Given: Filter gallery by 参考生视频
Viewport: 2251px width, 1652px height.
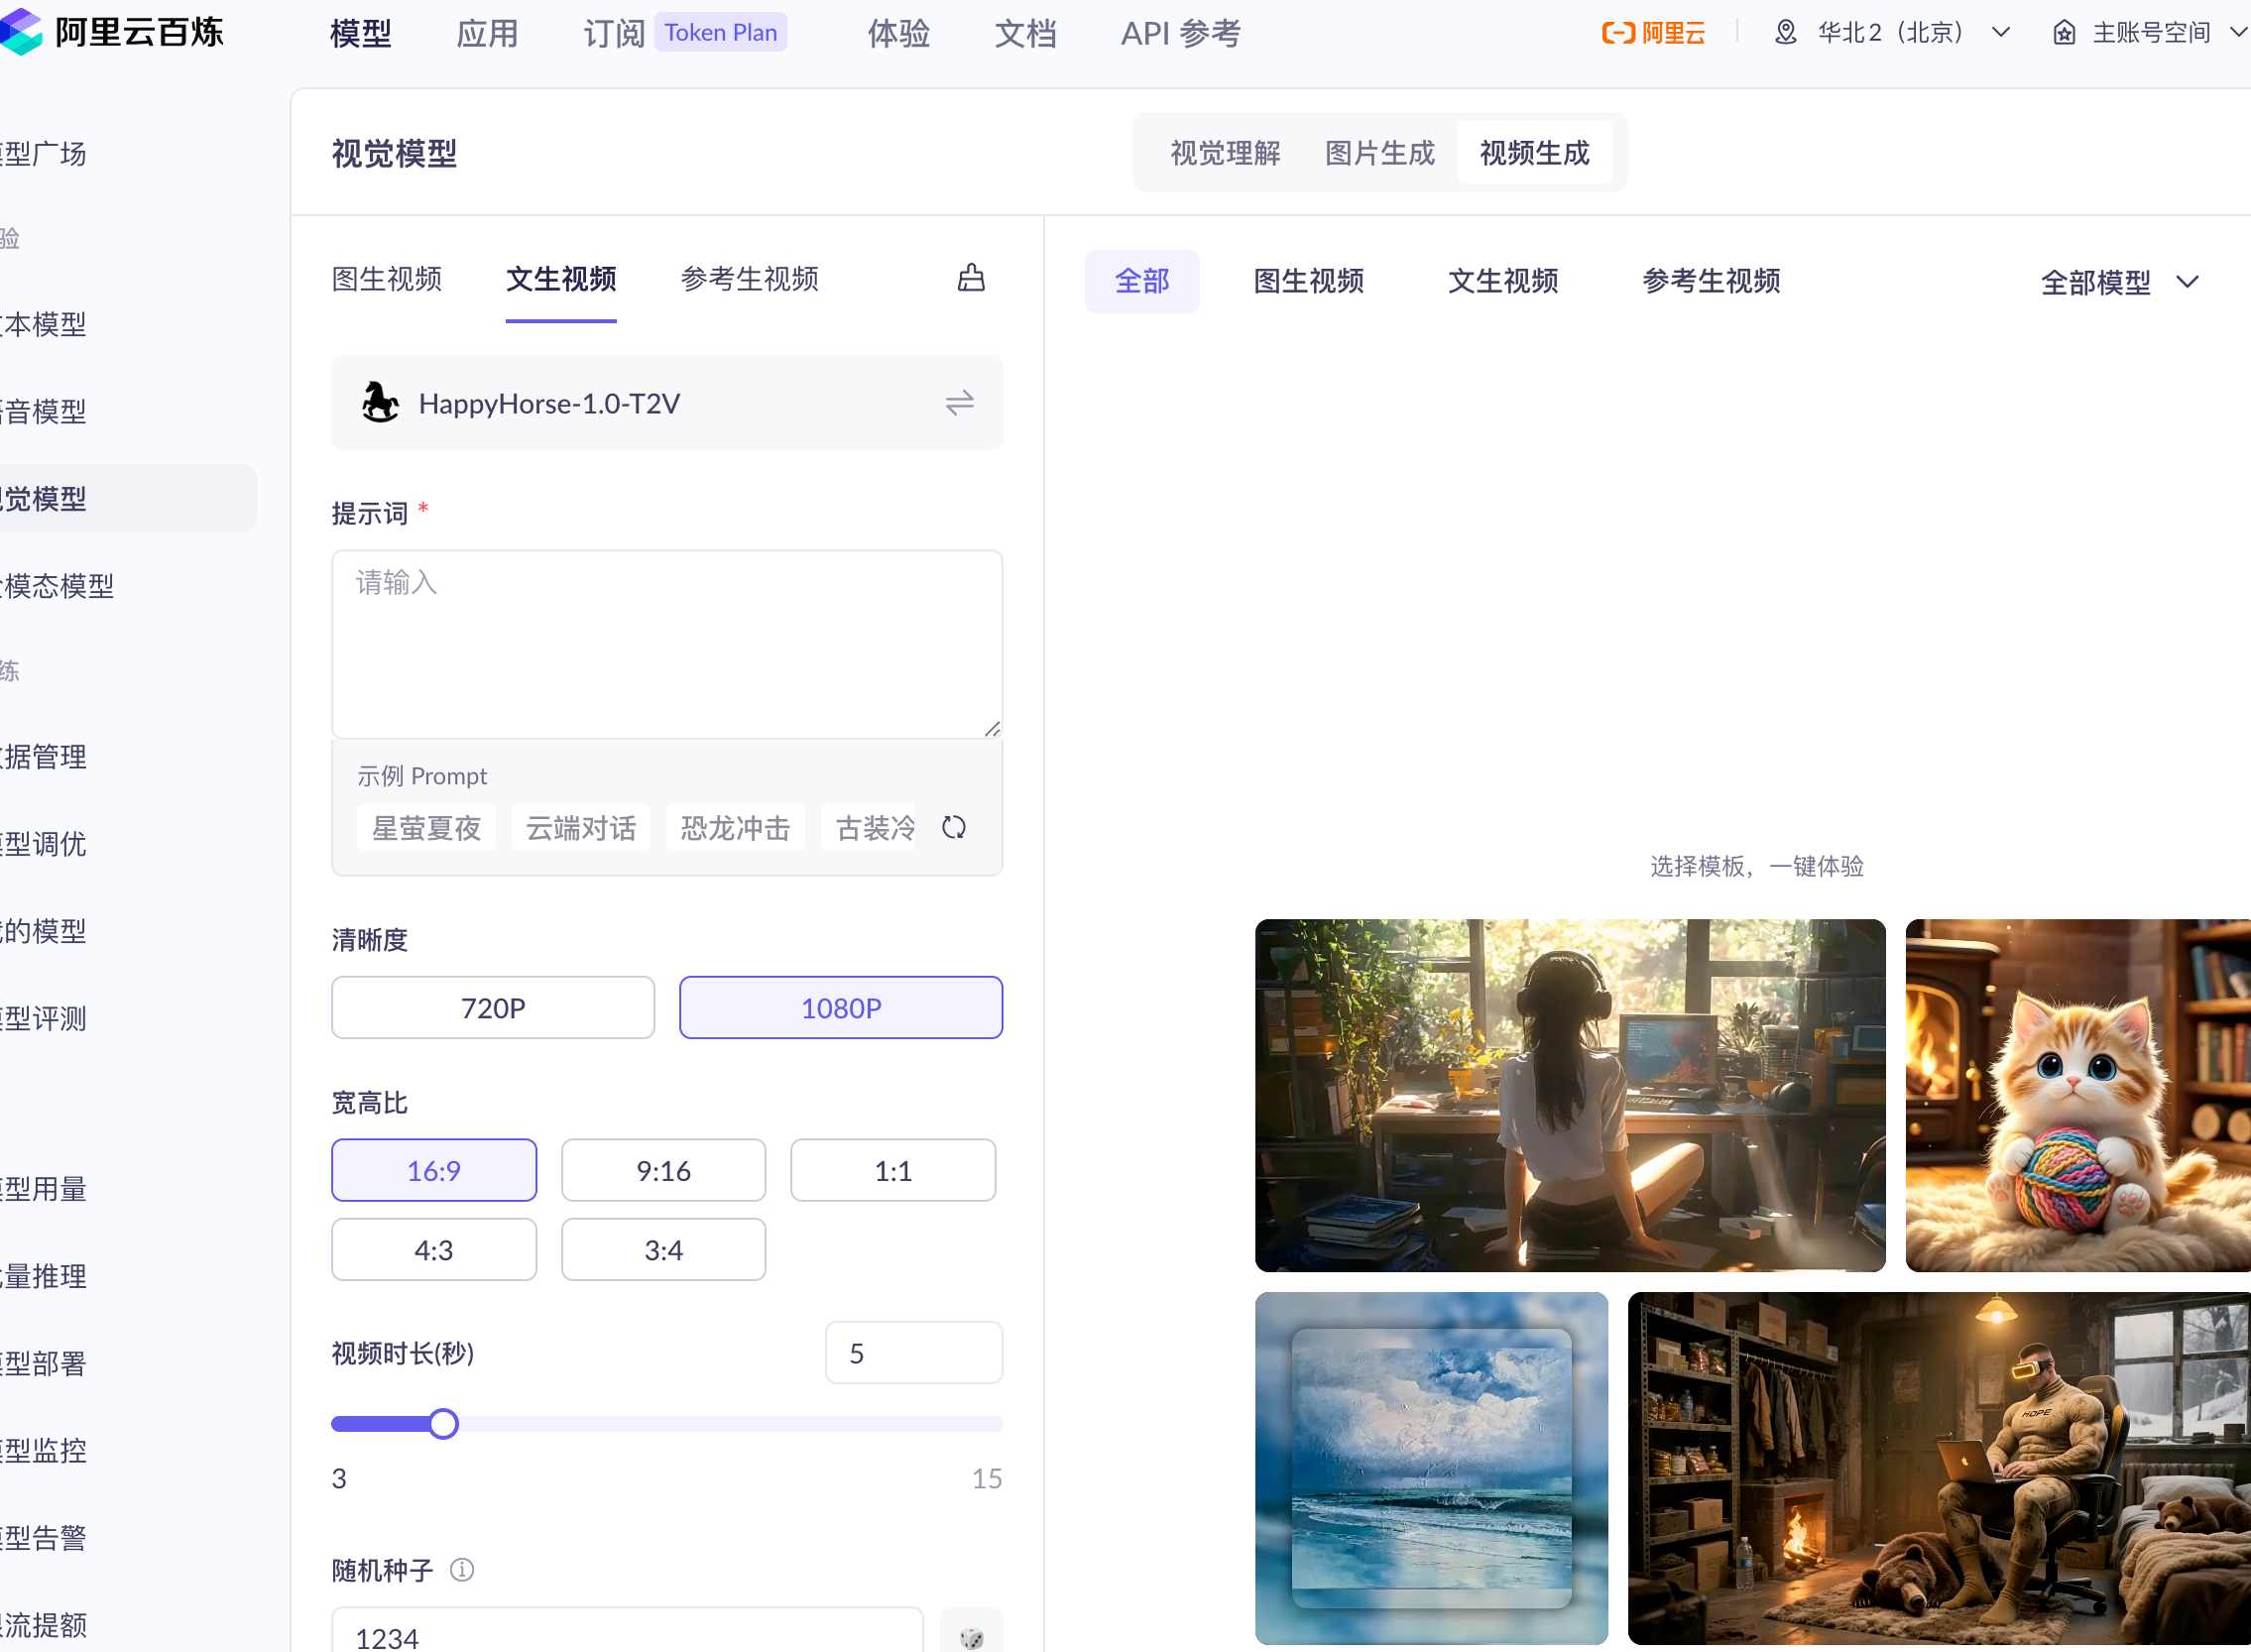Looking at the screenshot, I should coord(1711,282).
